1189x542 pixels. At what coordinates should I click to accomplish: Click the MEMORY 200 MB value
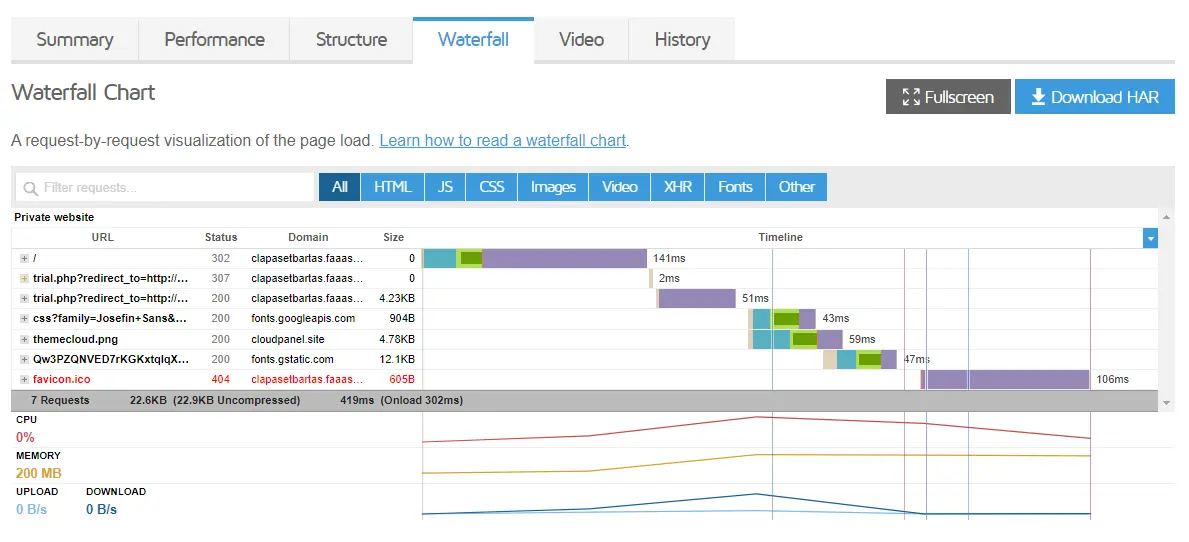[38, 474]
